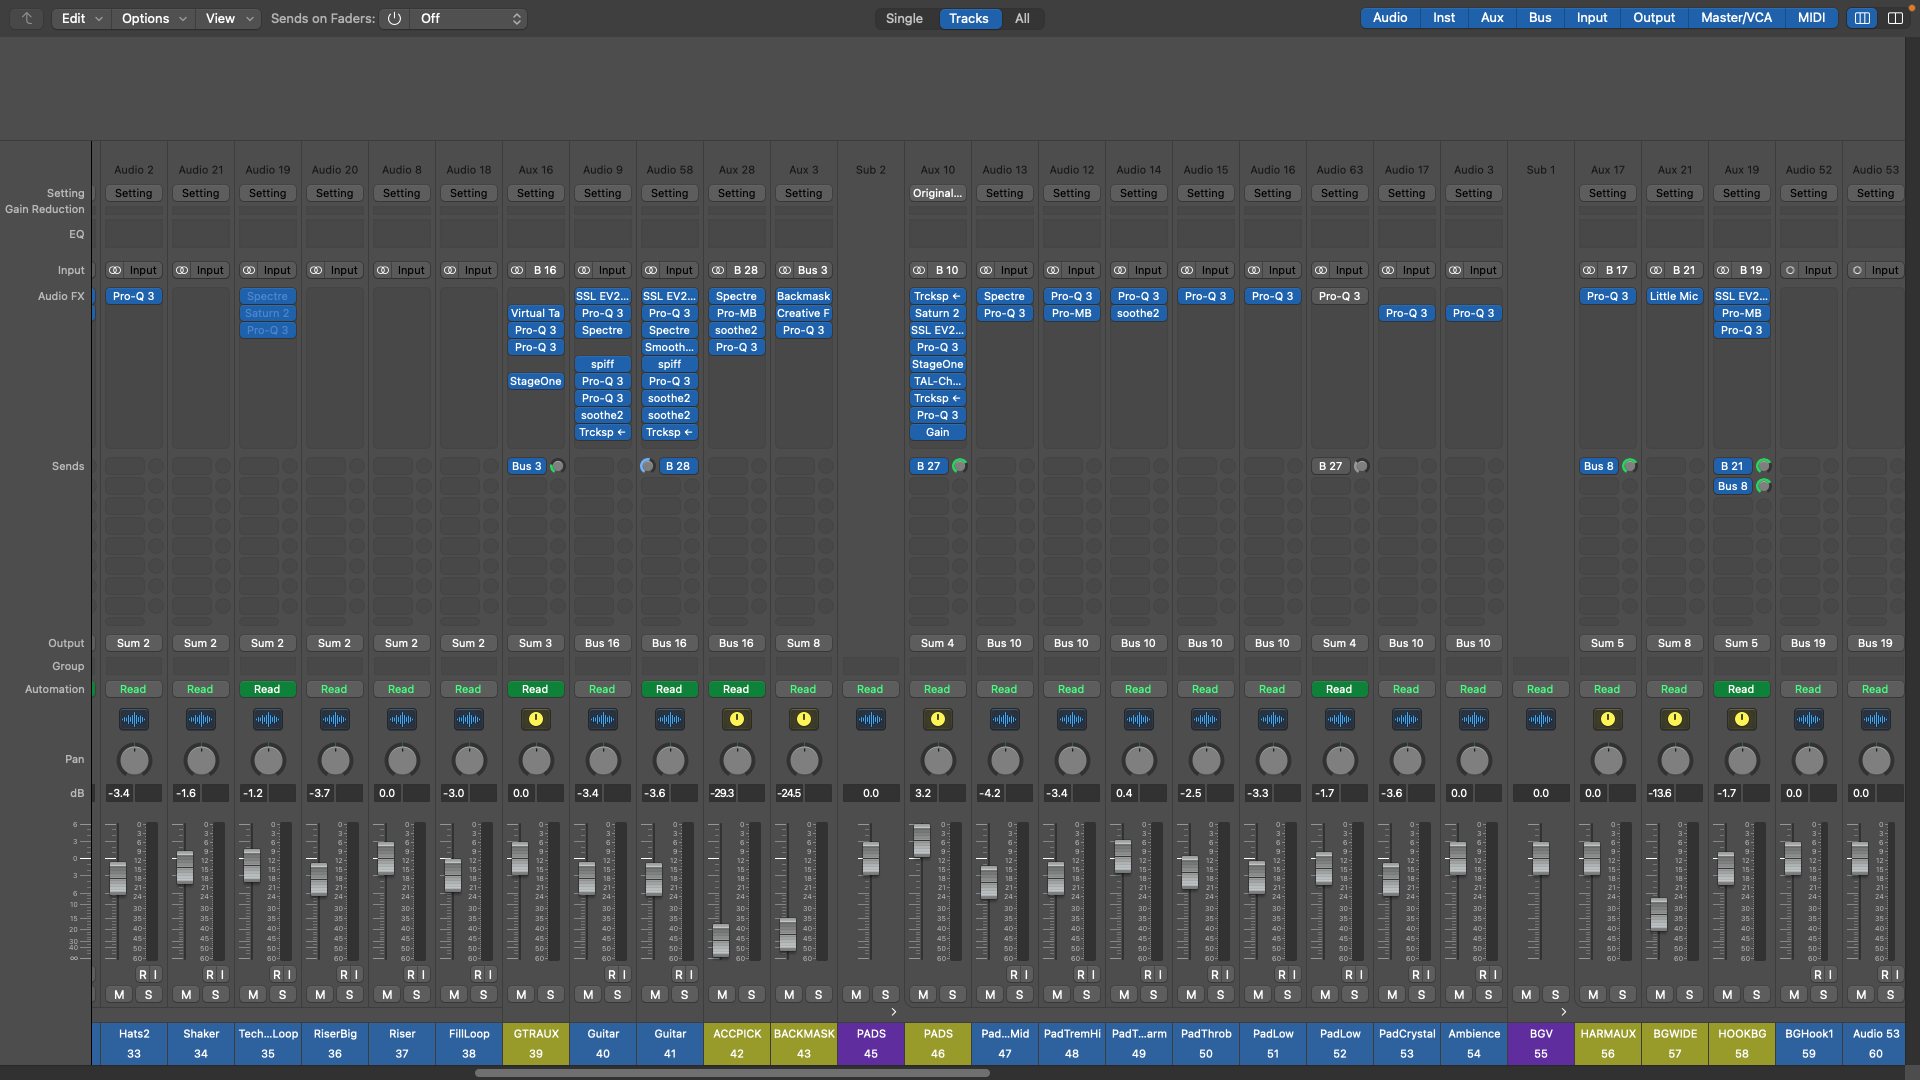Screen dimensions: 1920x1080
Task: Click stereo input format icon on Shaker
Action: click(x=182, y=270)
